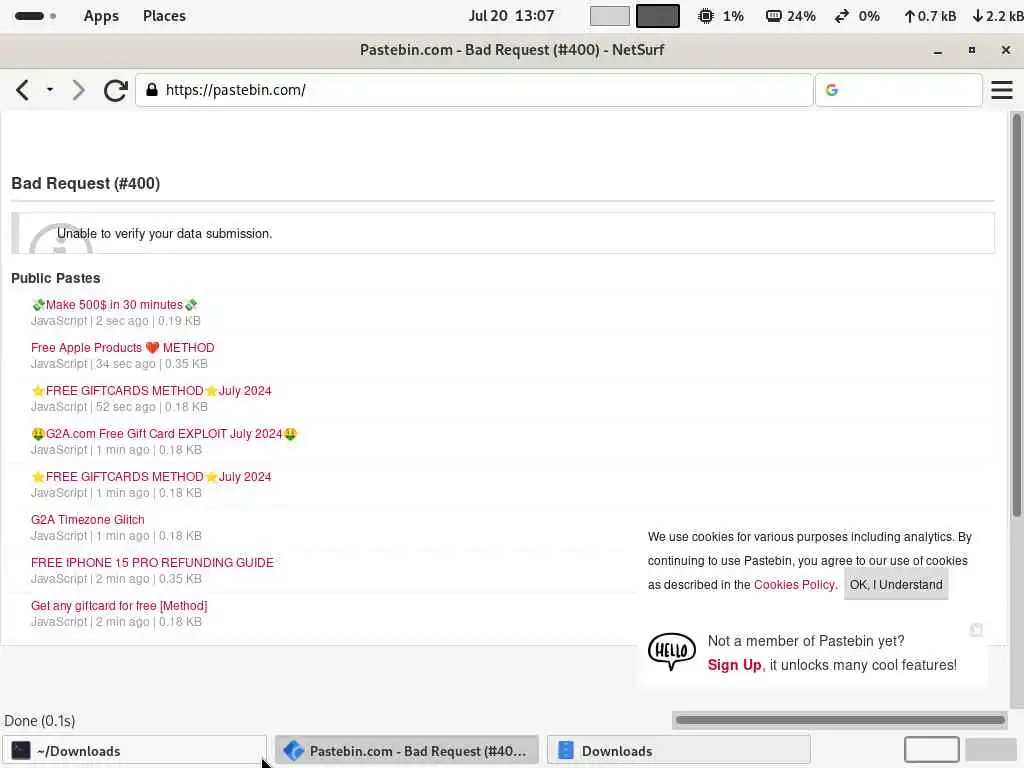This screenshot has width=1024, height=768.
Task: Focus the URL address bar
Action: (x=474, y=89)
